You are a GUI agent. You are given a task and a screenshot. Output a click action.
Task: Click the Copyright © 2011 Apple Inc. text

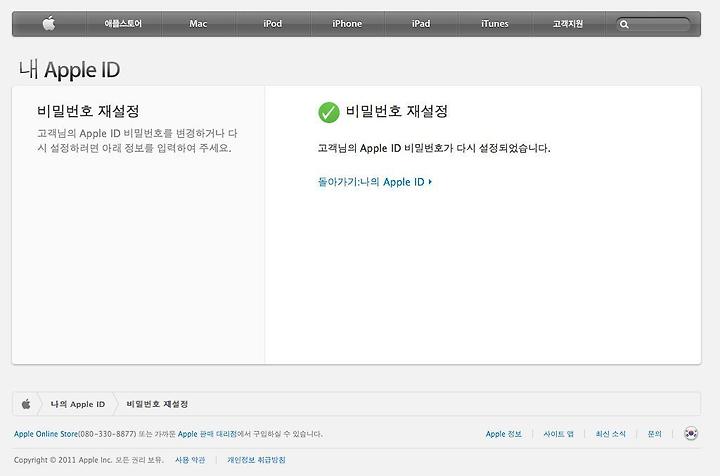pyautogui.click(x=63, y=460)
